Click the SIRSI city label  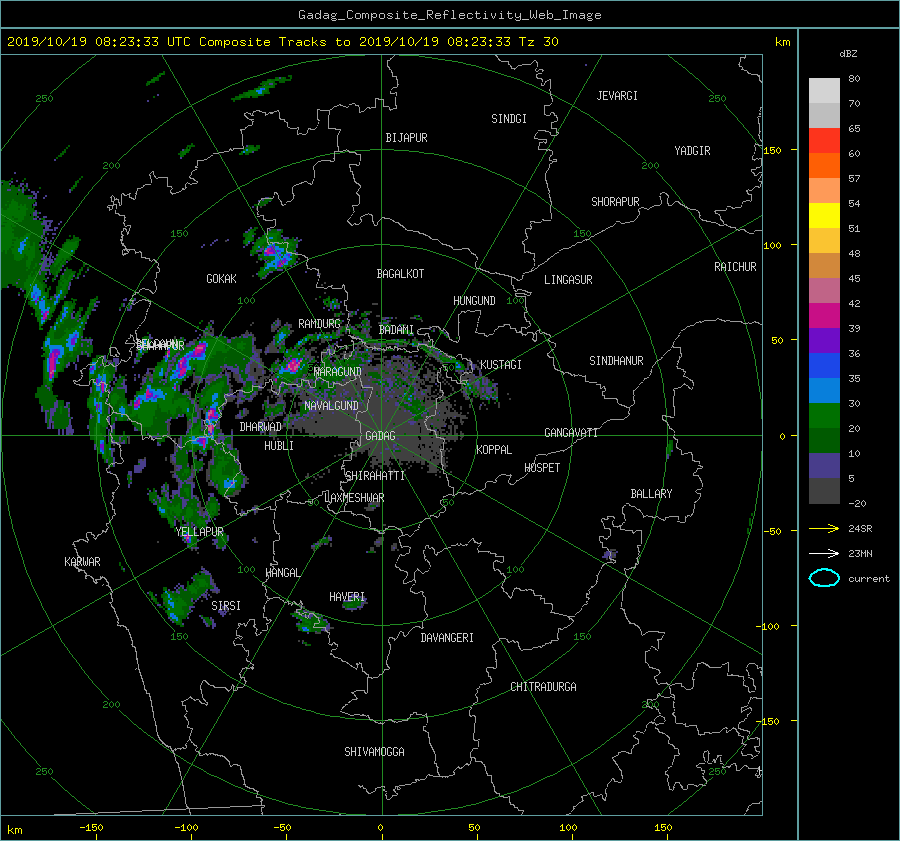(x=226, y=606)
